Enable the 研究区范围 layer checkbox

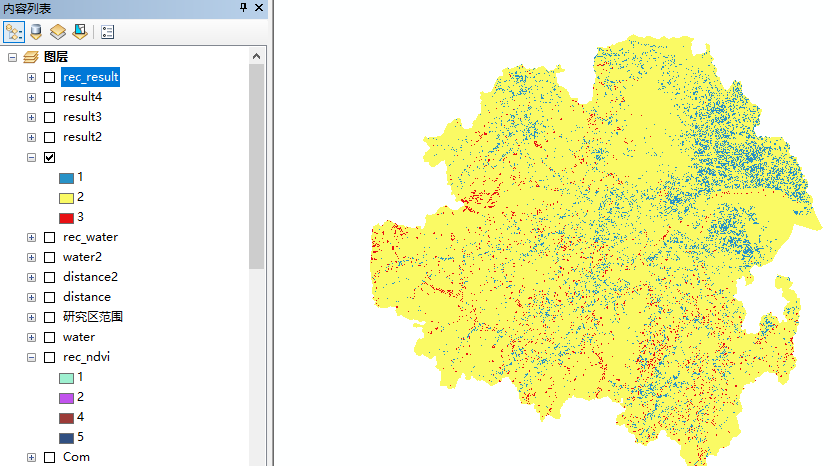pos(49,317)
